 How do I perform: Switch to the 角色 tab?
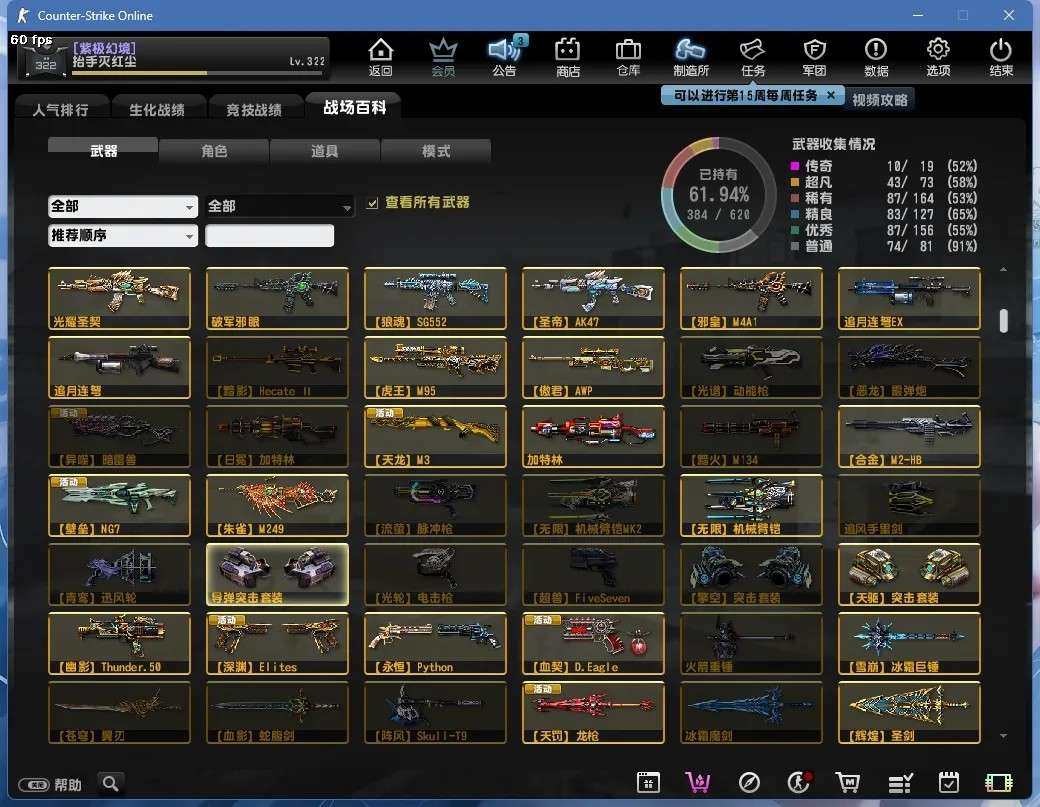(x=214, y=151)
